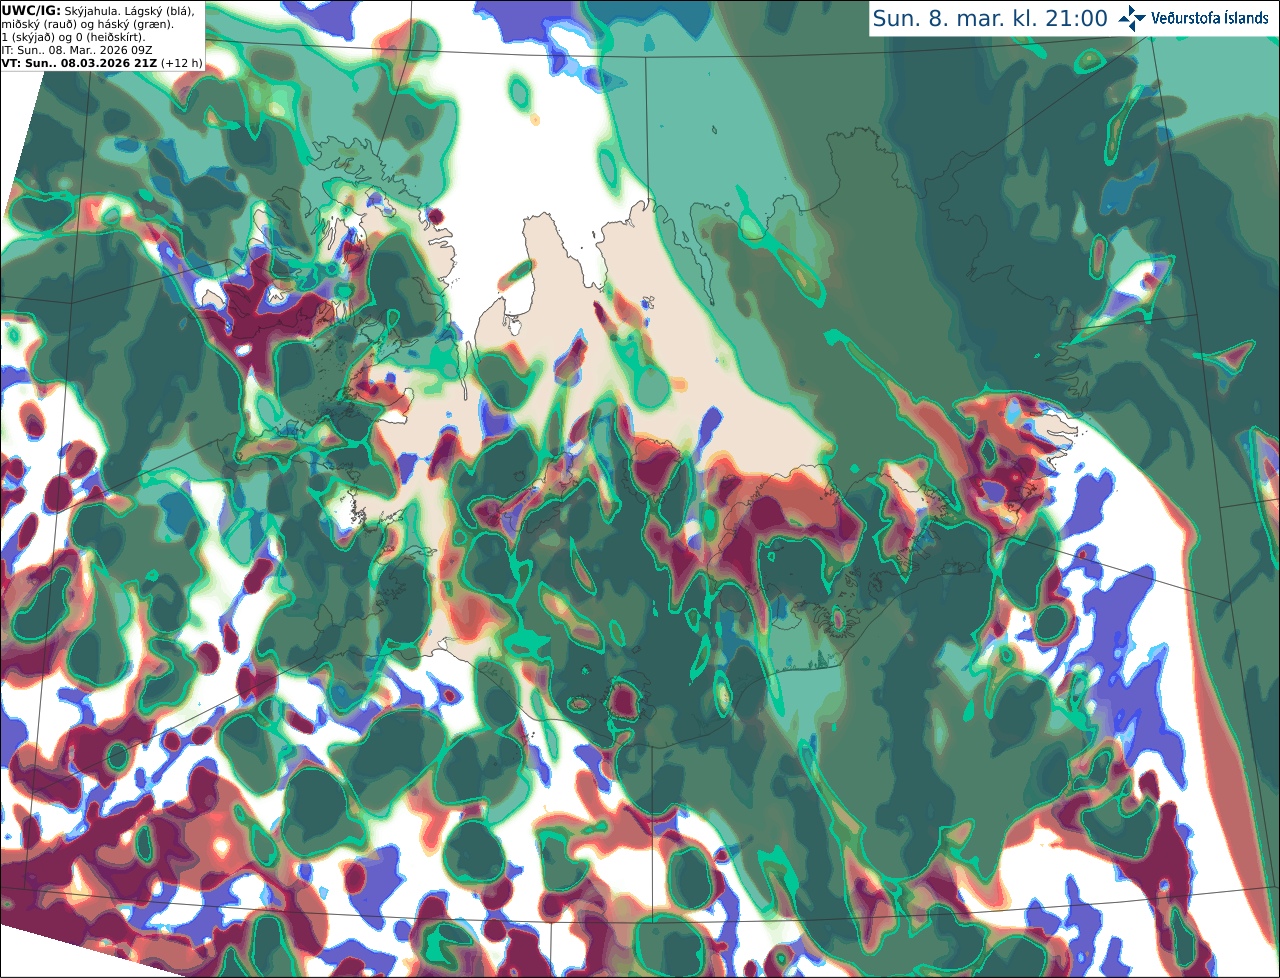Image resolution: width=1280 pixels, height=978 pixels.
Task: Click the 'VT: Sun.. 08.03.2026 21Z' line
Action: 79,62
